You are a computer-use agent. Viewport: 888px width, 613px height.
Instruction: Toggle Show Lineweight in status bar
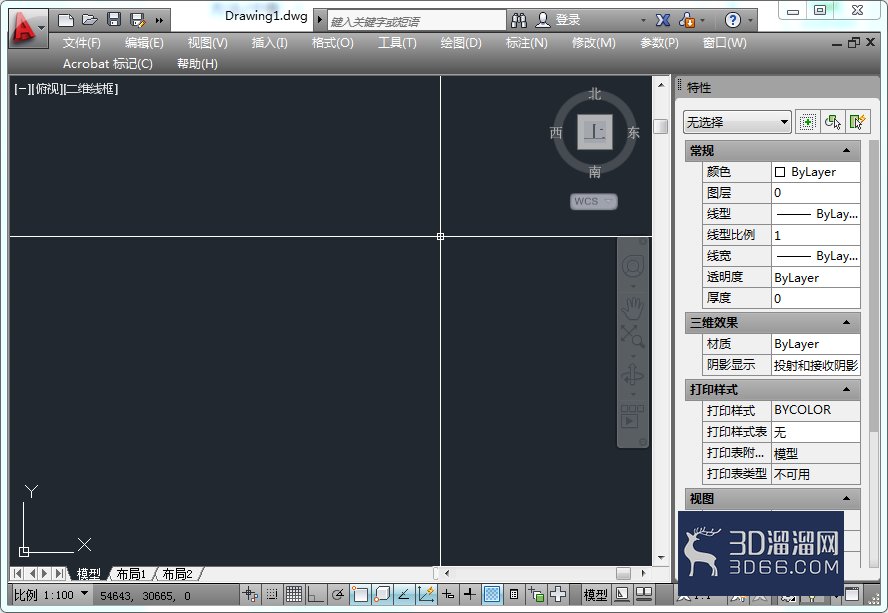(469, 594)
